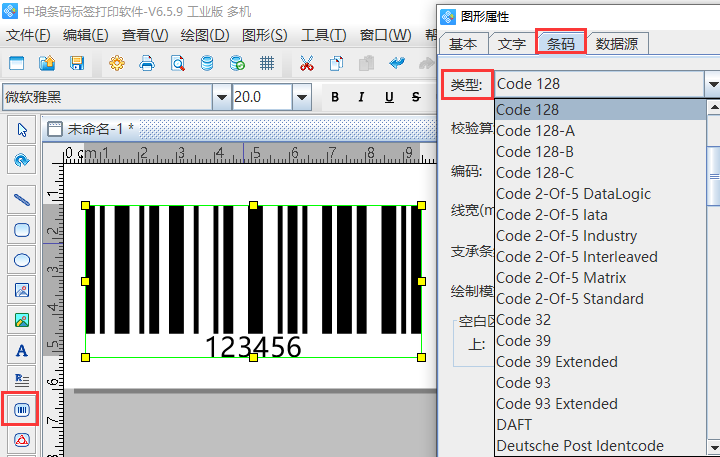Cut with the scissors icon
720x457 pixels.
307,63
